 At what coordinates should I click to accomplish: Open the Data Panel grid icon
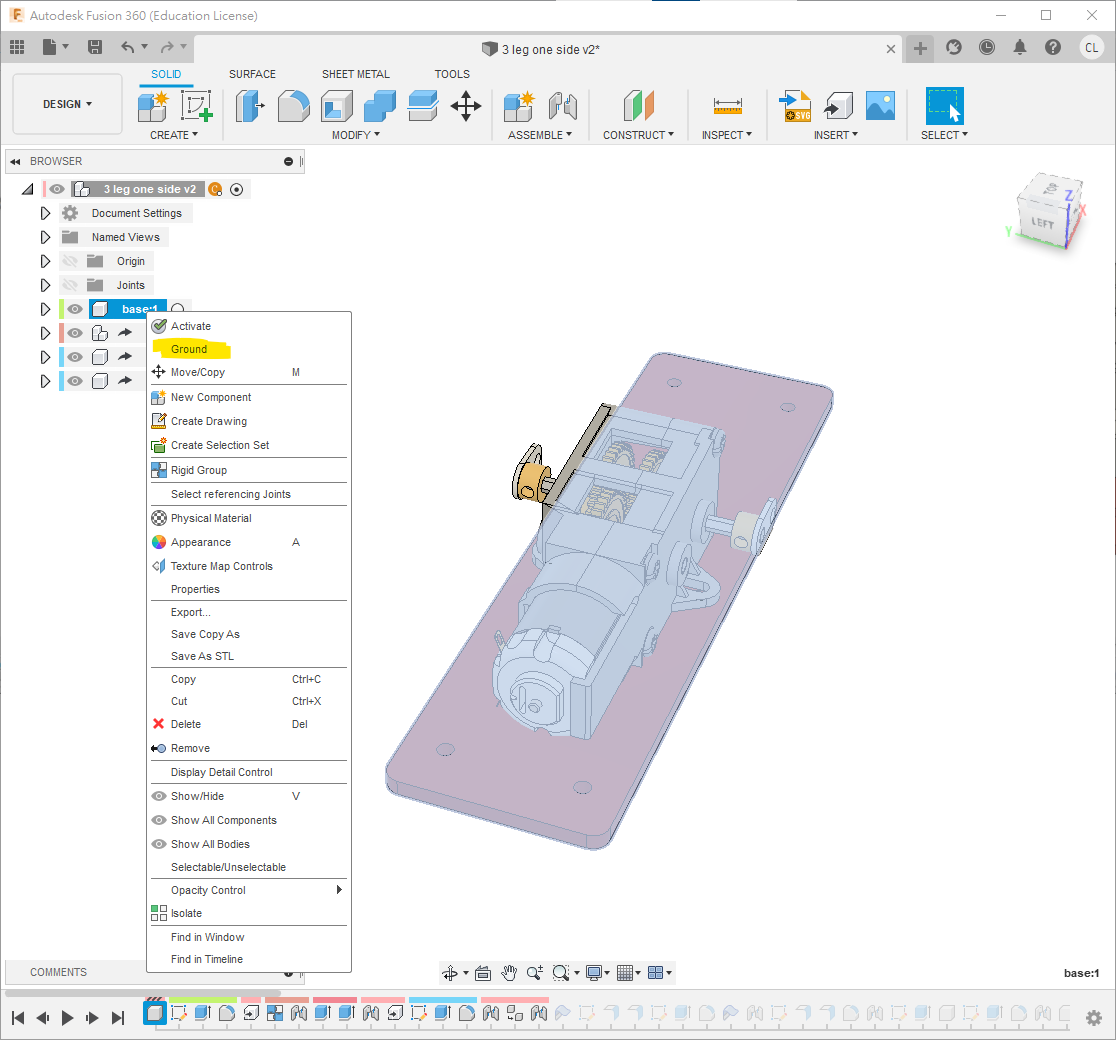tap(17, 47)
